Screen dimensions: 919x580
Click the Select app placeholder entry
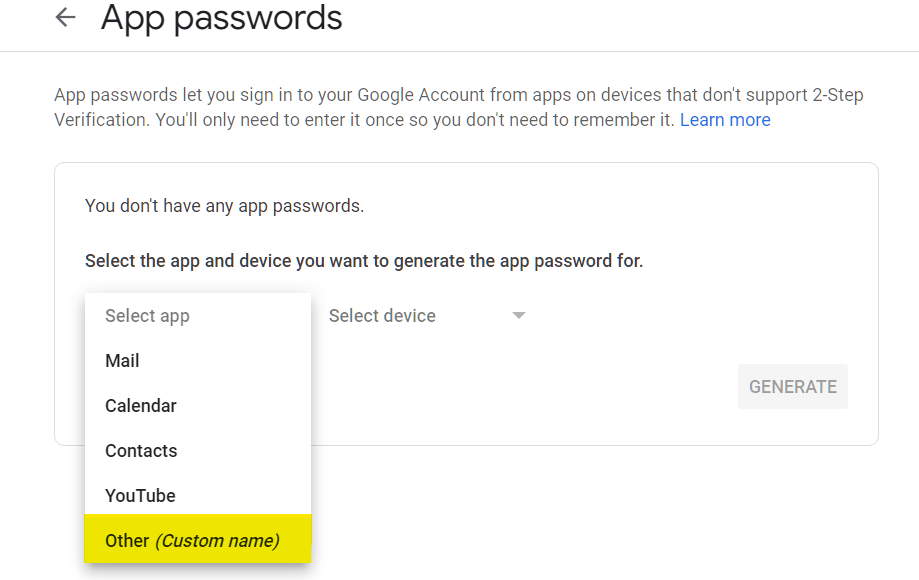198,316
